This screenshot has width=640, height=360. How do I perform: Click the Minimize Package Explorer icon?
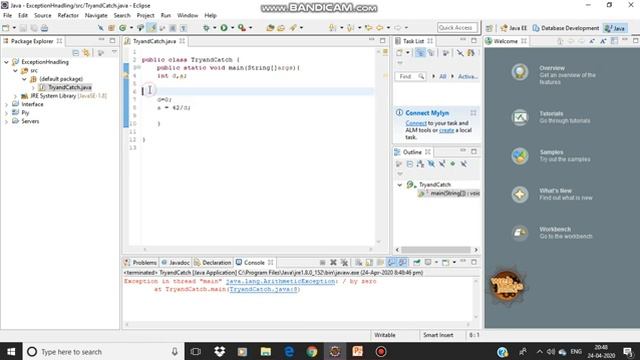click(101, 40)
